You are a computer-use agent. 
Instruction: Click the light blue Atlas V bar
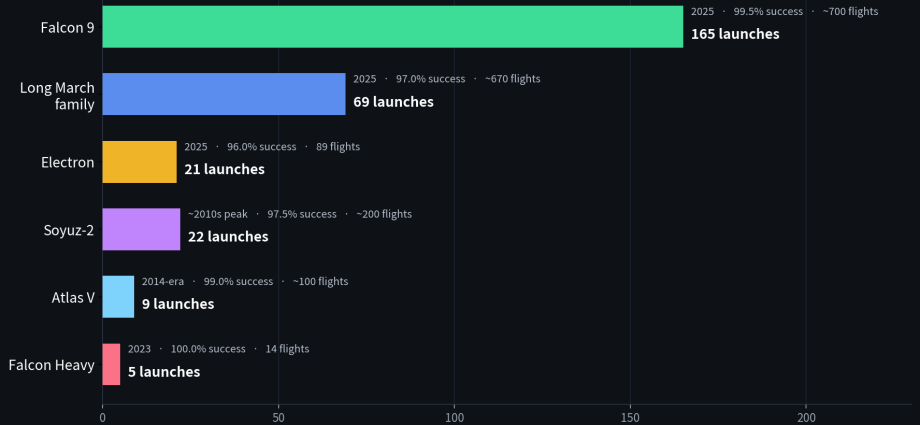coord(119,297)
